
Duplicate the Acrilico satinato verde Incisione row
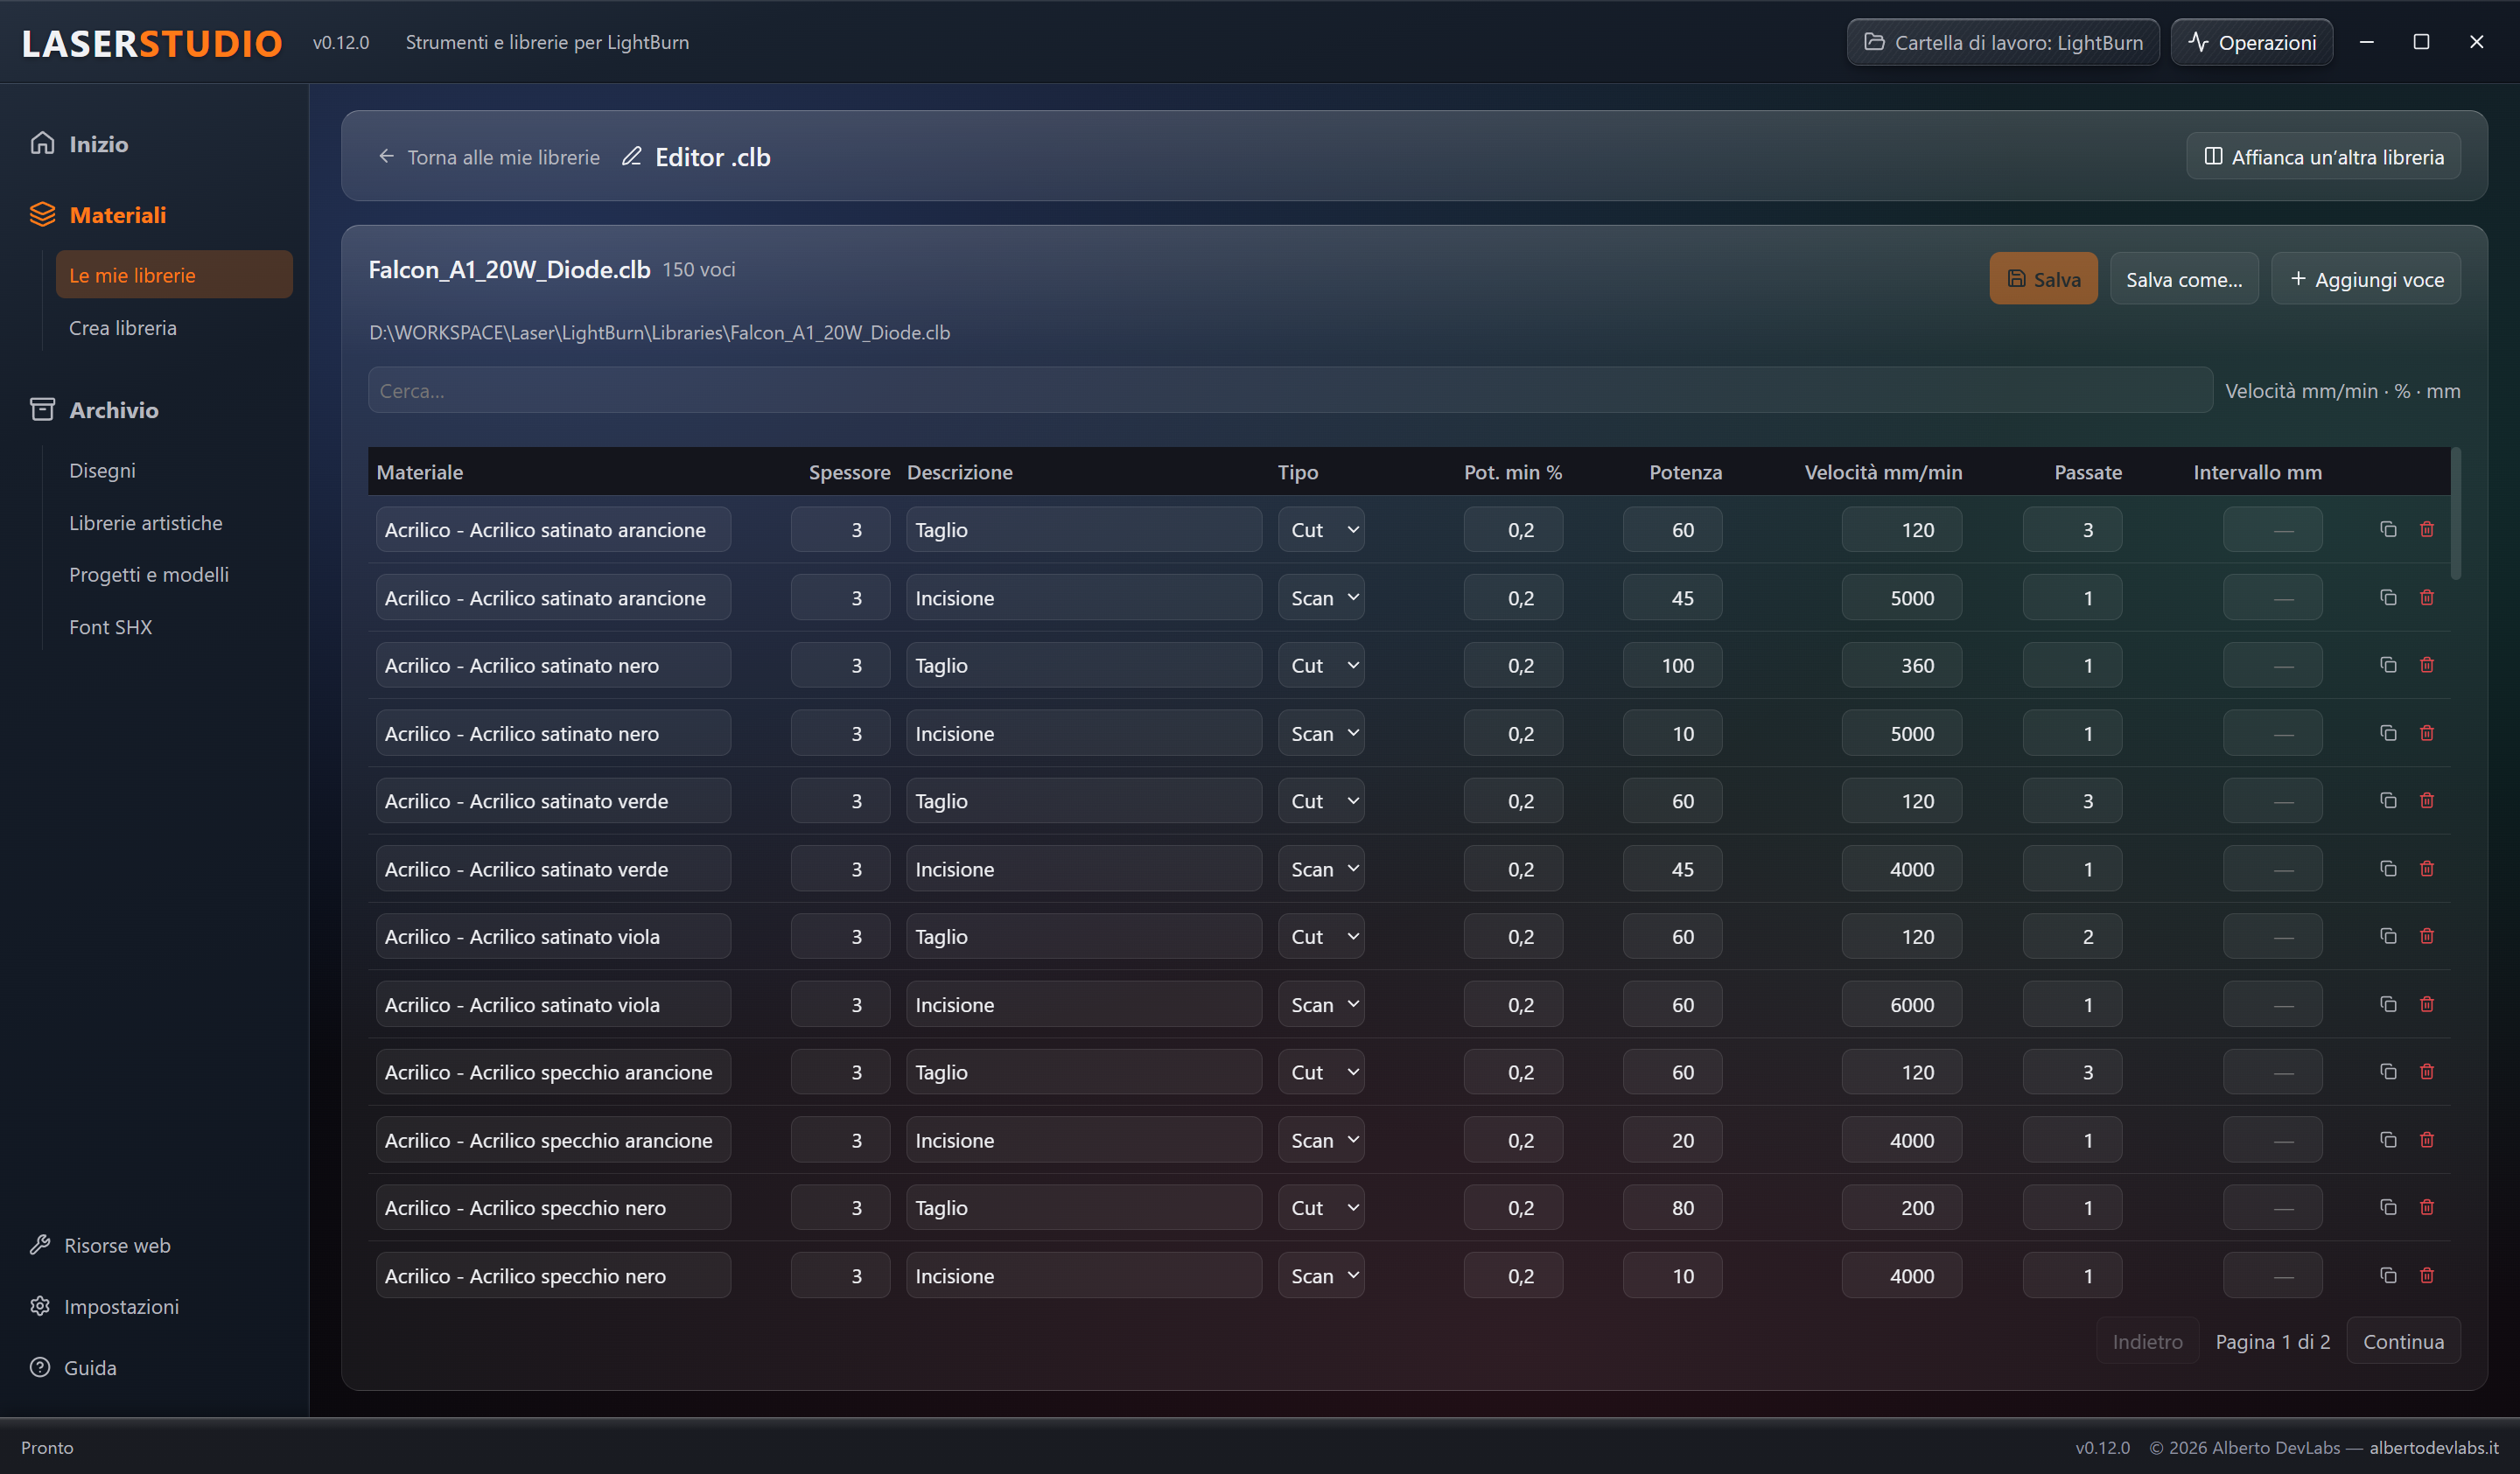[x=2388, y=868]
